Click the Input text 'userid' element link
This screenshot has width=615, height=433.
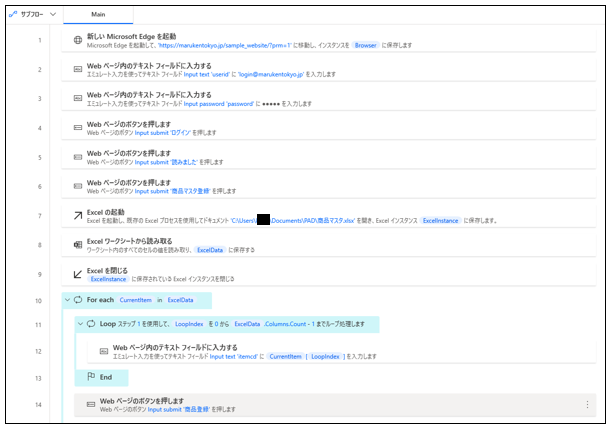[x=207, y=75]
